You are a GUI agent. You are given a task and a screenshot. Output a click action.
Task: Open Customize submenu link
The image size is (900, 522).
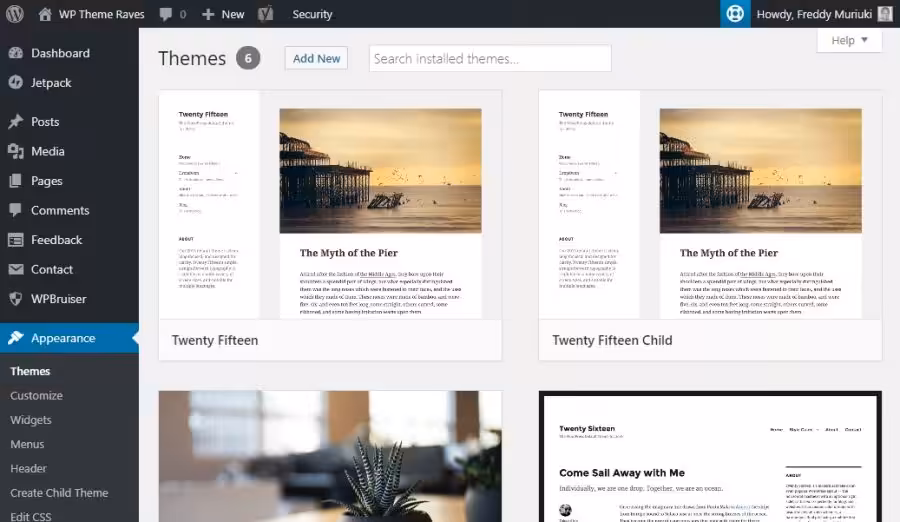pos(36,395)
